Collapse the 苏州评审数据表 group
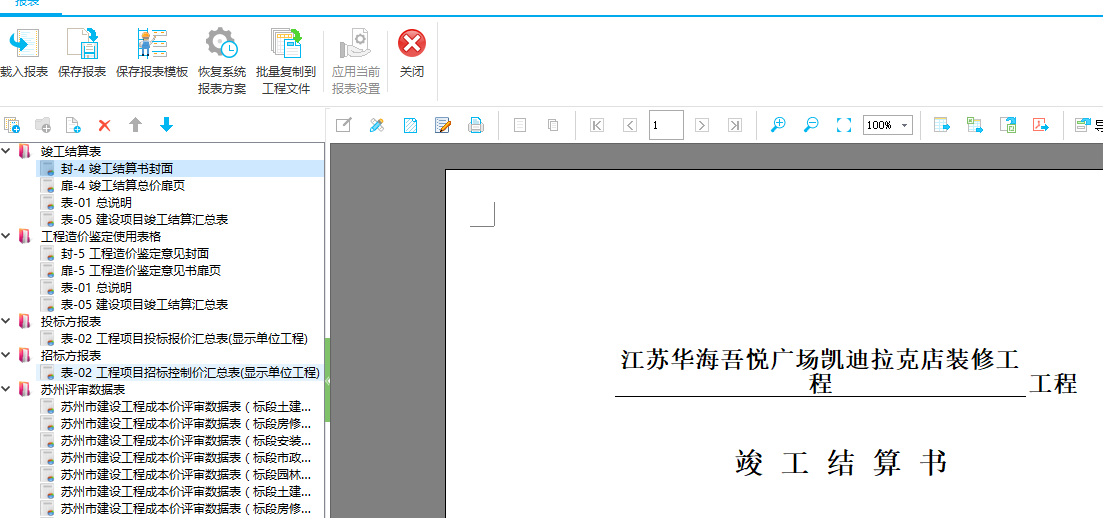 point(6,389)
